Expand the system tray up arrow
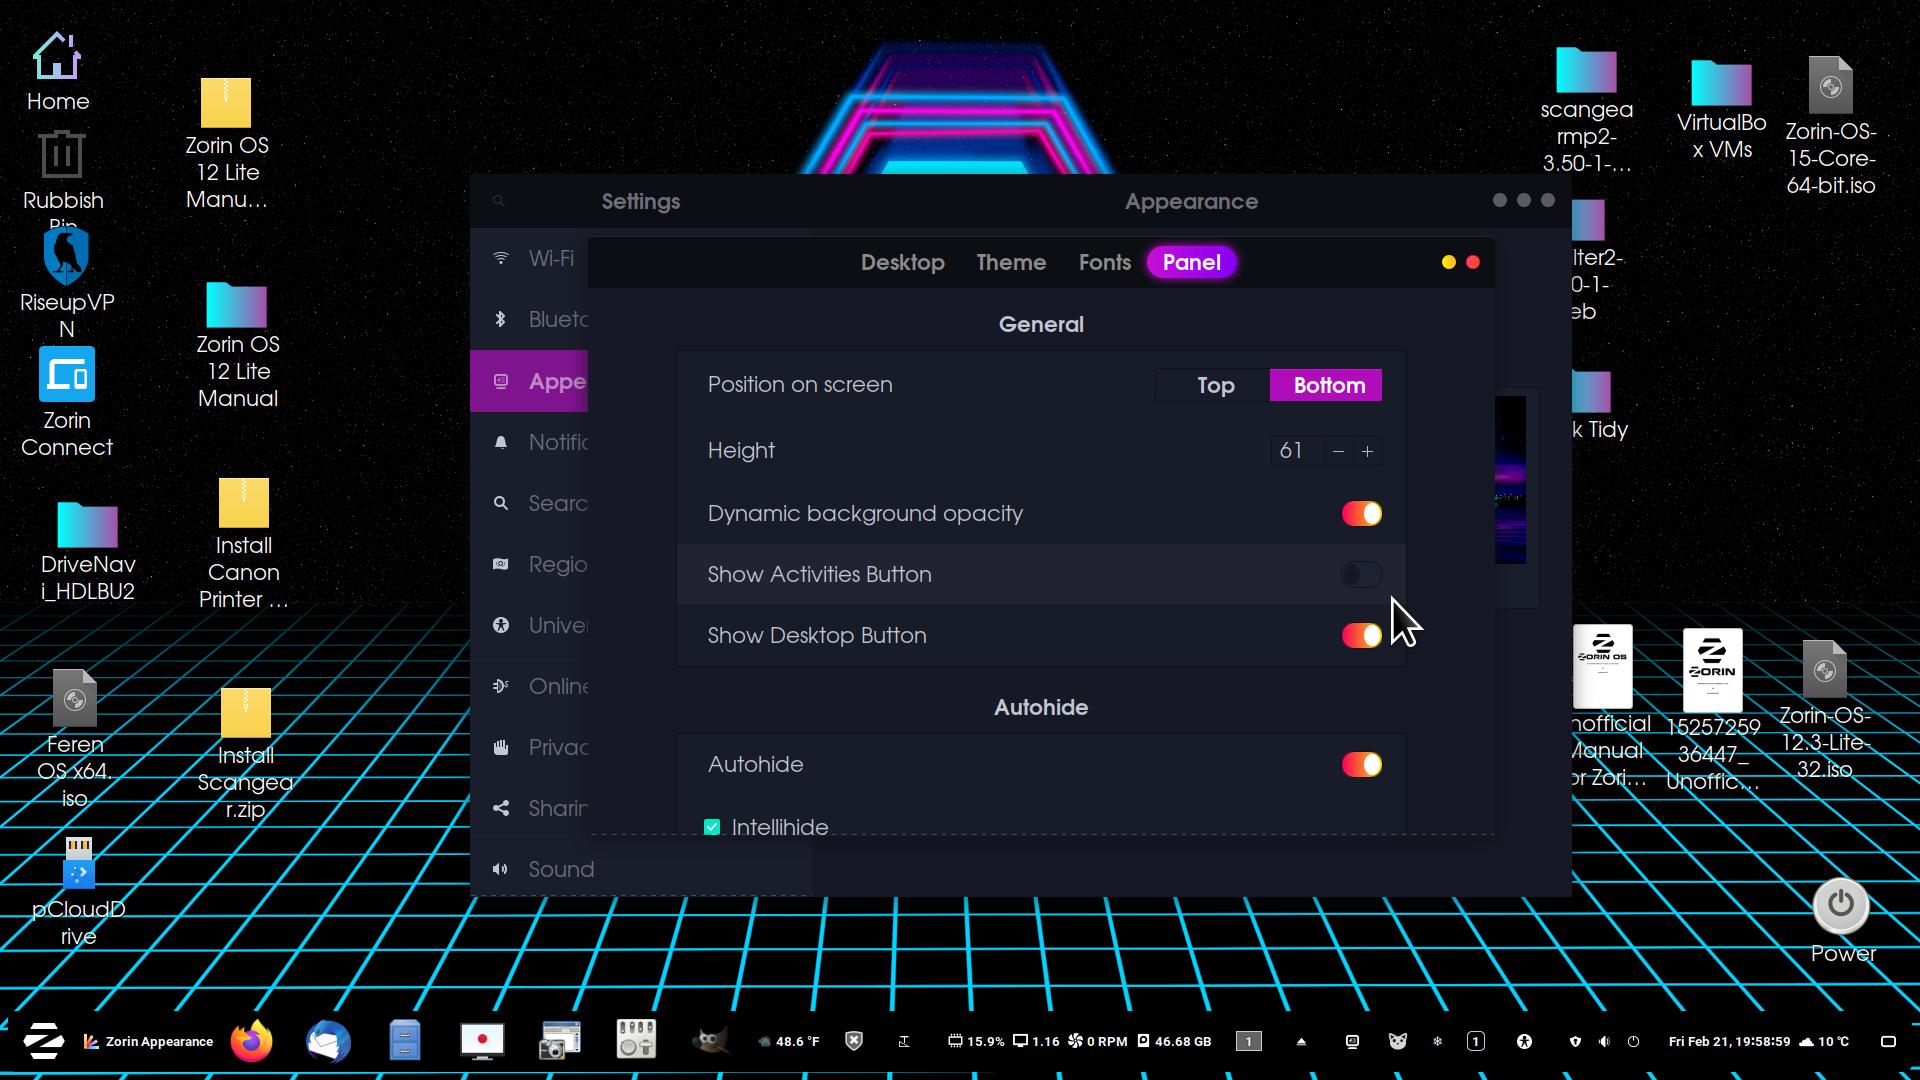 point(1301,1041)
